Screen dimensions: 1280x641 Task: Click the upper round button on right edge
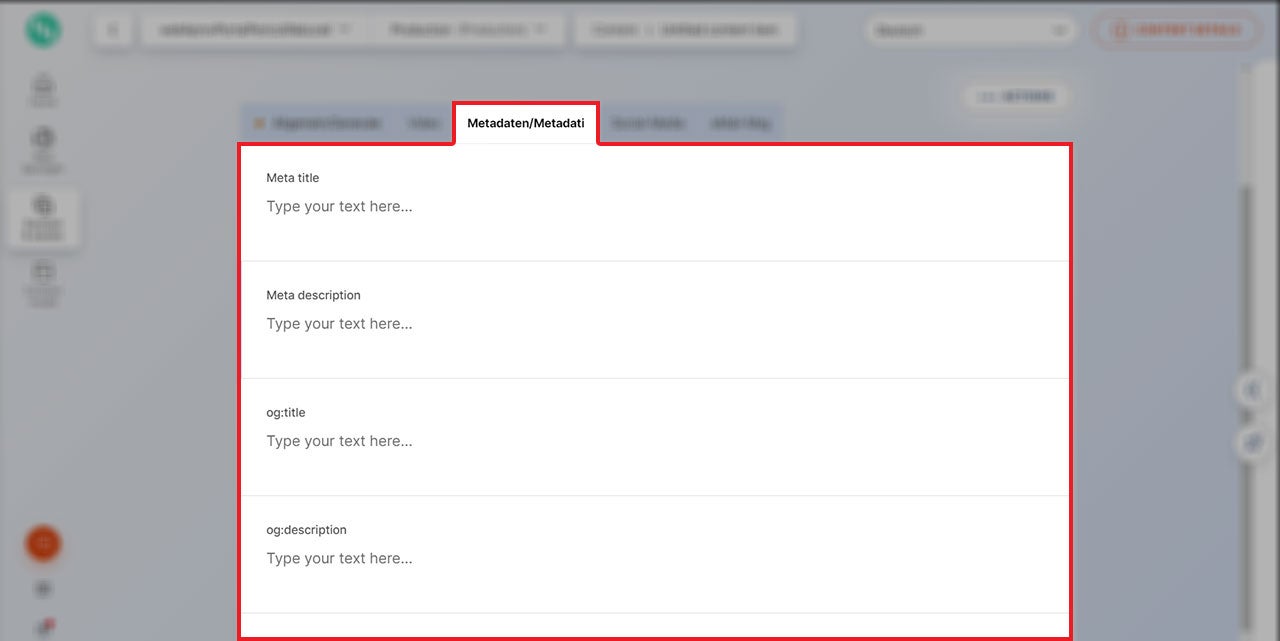coord(1252,390)
